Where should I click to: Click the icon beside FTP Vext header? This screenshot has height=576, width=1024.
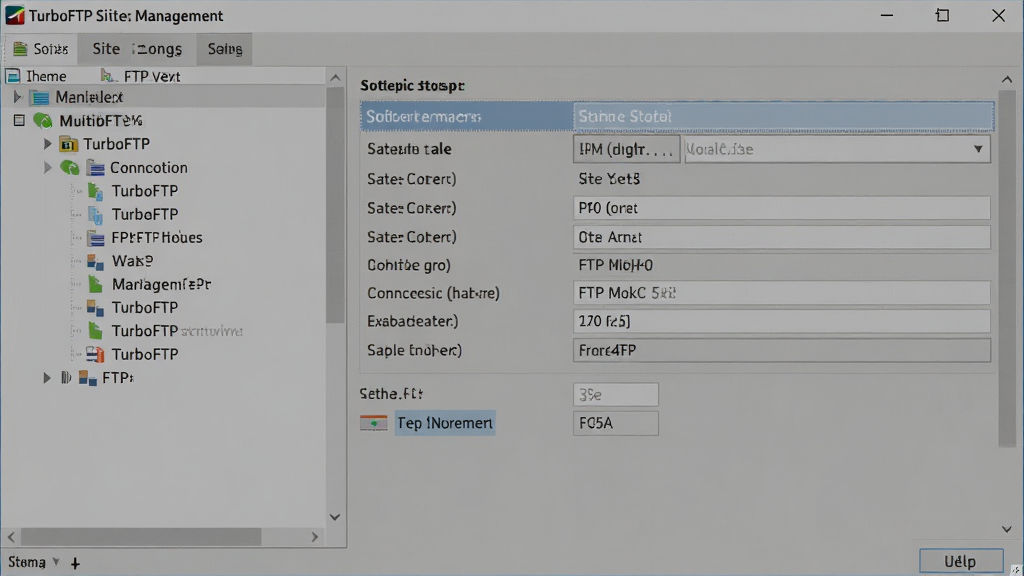tap(108, 76)
